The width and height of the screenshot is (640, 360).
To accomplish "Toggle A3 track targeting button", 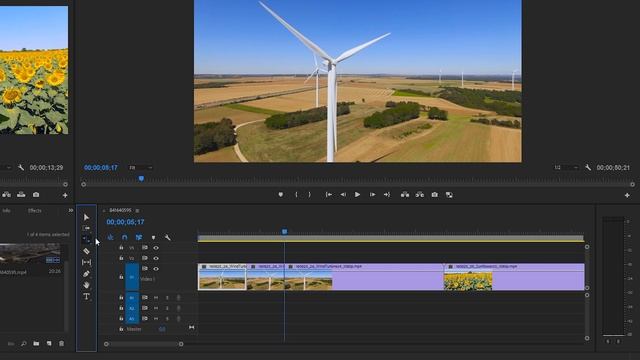I will click(x=132, y=319).
